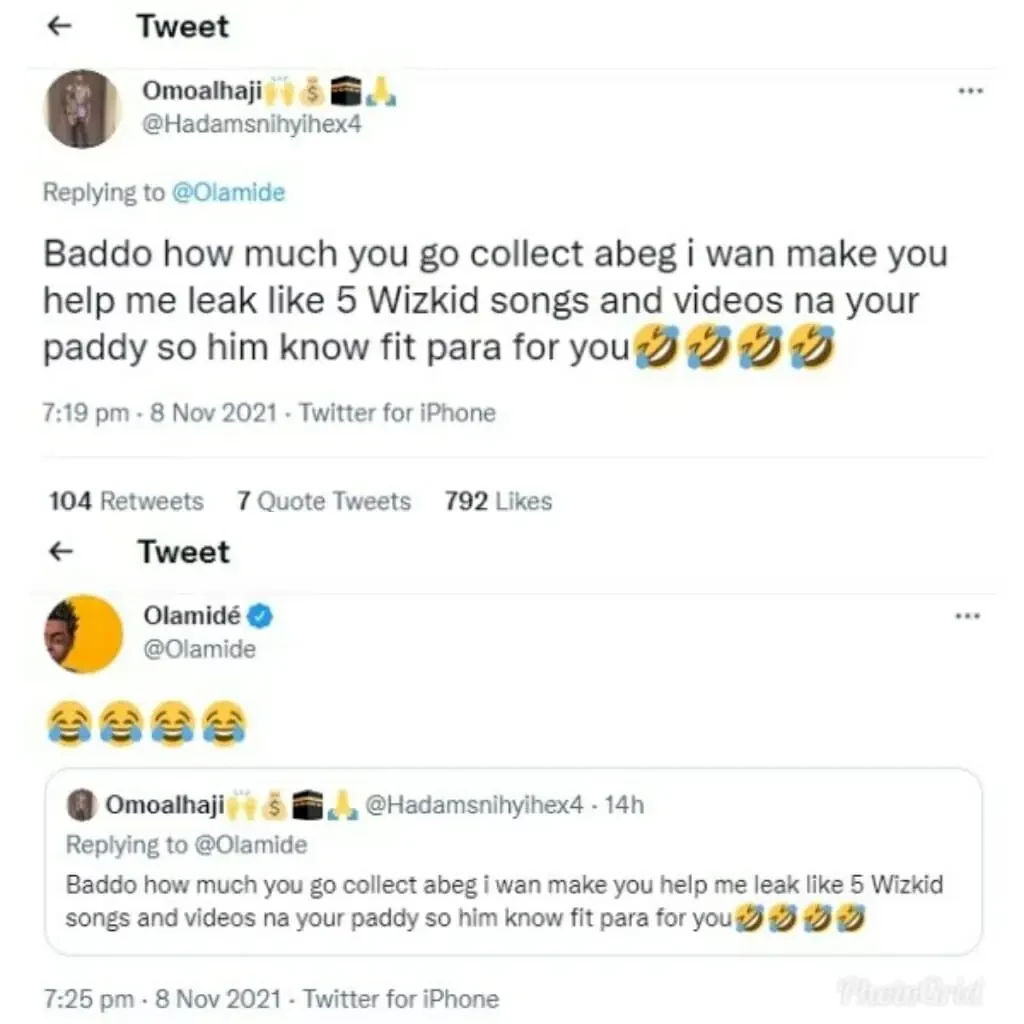Image resolution: width=1024 pixels, height=1024 pixels.
Task: Open the quoted tweet card
Action: (513, 900)
